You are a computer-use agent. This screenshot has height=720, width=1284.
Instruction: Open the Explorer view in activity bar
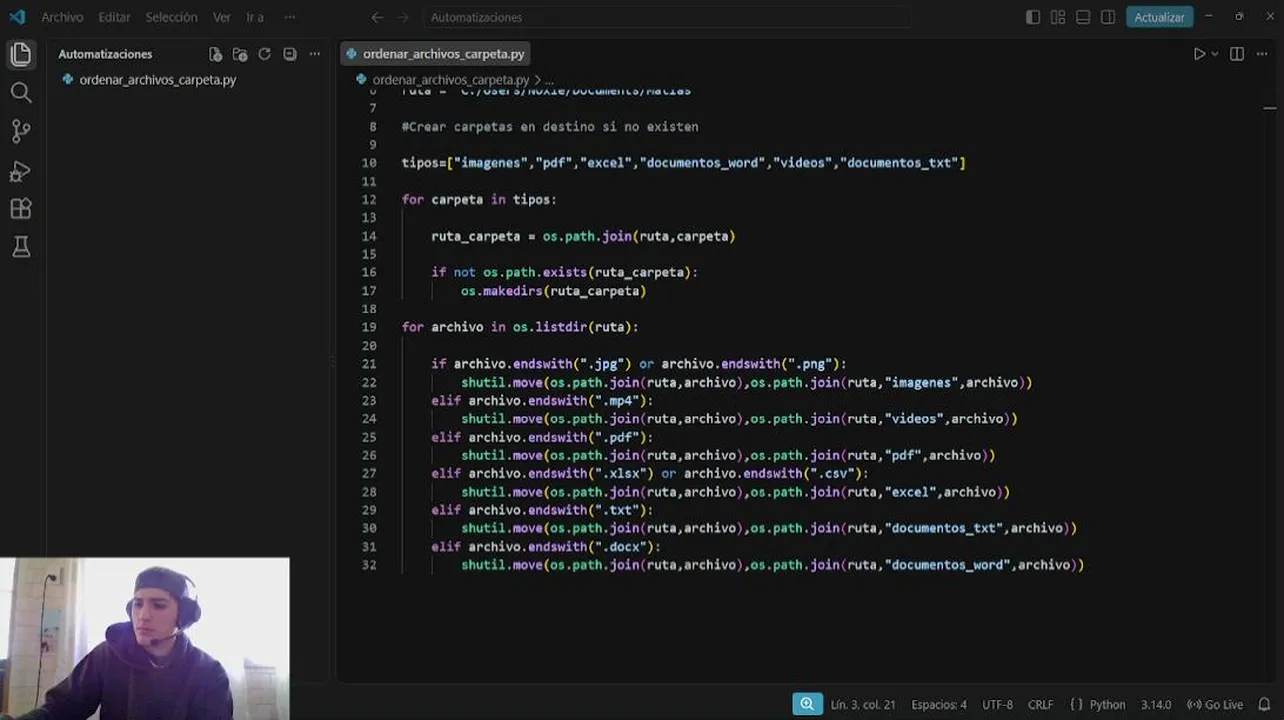pyautogui.click(x=20, y=54)
